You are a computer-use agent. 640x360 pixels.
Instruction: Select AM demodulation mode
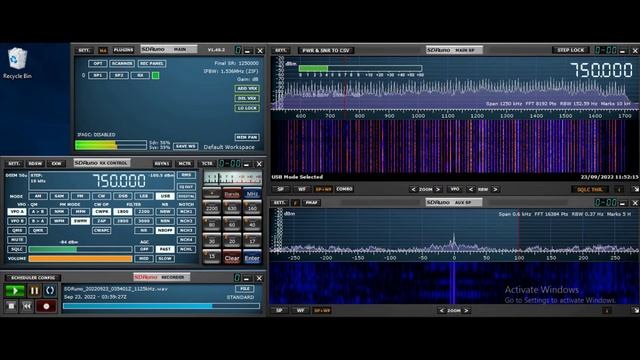tap(38, 196)
